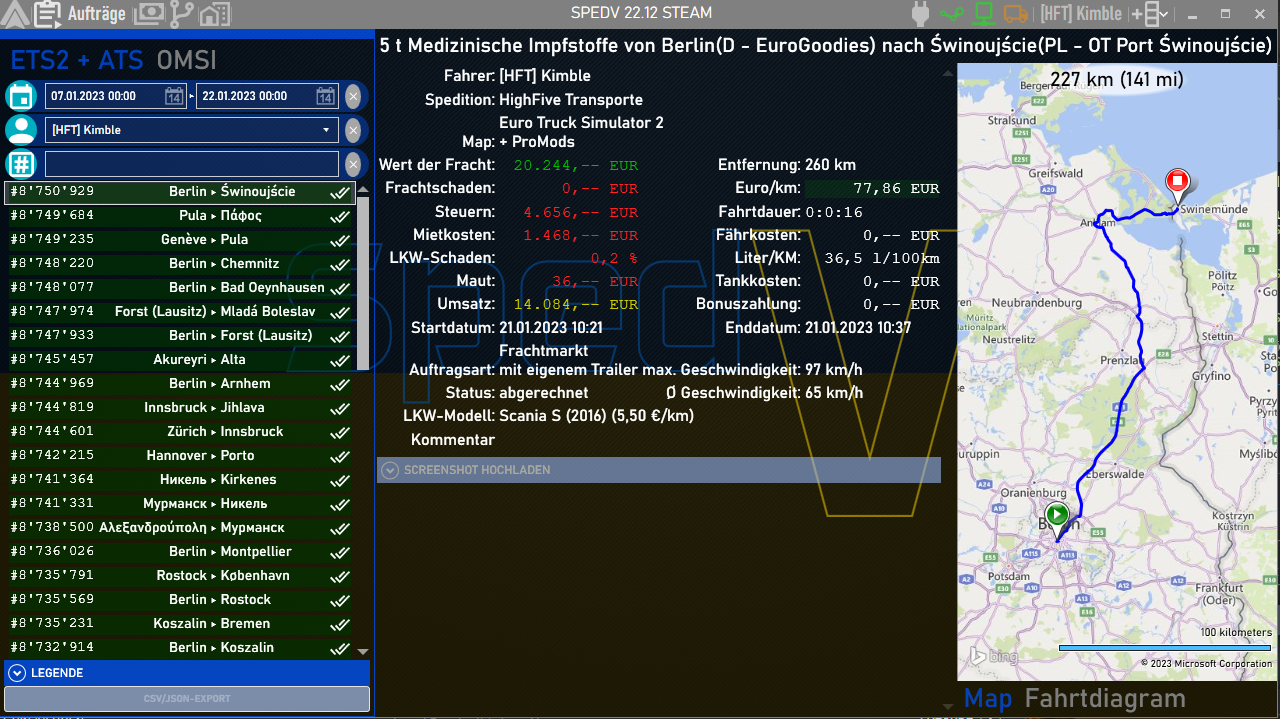
Task: Clear the driver filter
Action: coord(353,130)
